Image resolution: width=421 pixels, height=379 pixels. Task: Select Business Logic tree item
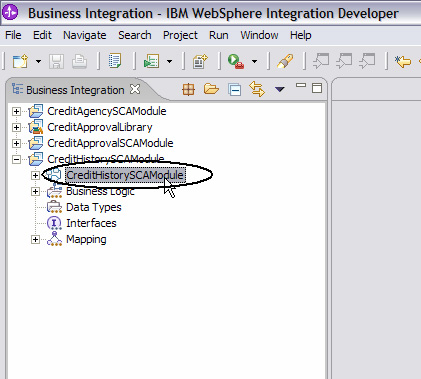pos(100,191)
